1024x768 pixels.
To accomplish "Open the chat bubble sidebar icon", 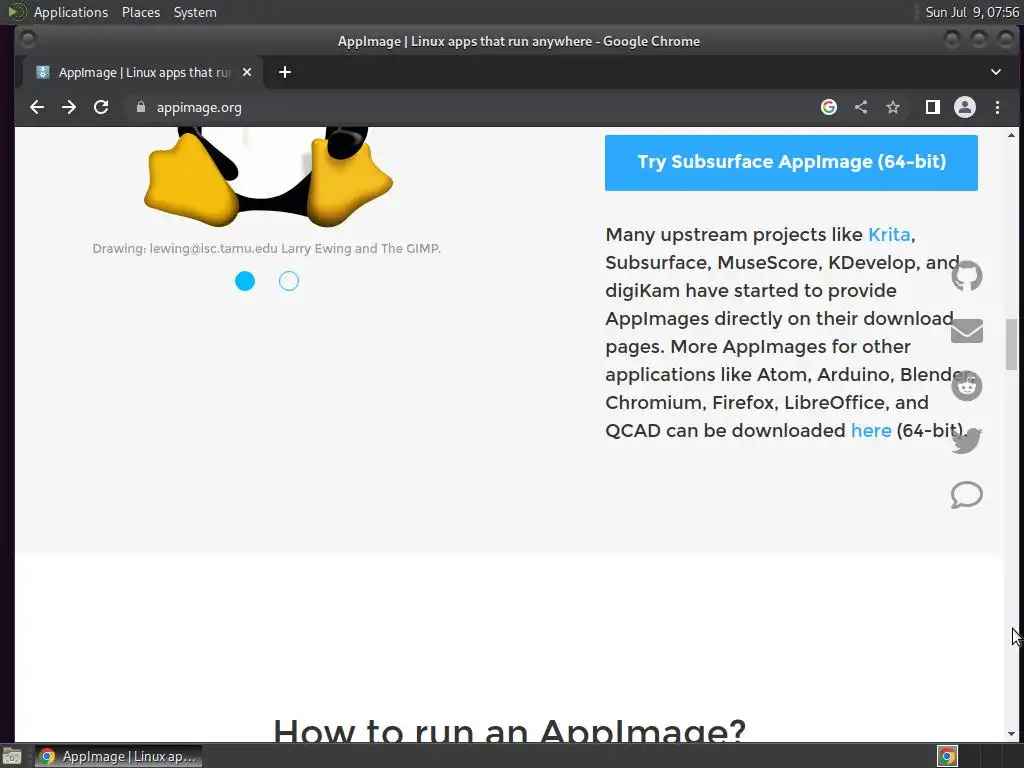I will click(x=967, y=494).
